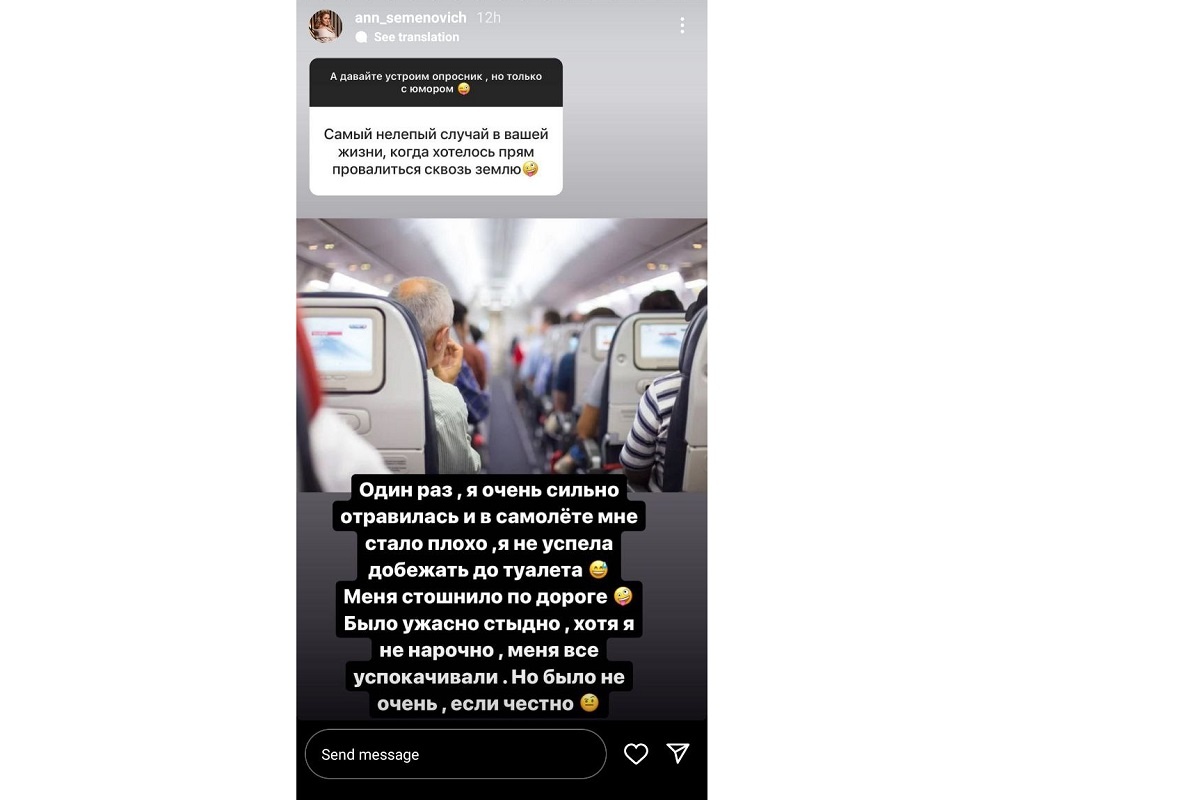Click the speech bubble translation icon
1200x800 pixels.
(361, 37)
